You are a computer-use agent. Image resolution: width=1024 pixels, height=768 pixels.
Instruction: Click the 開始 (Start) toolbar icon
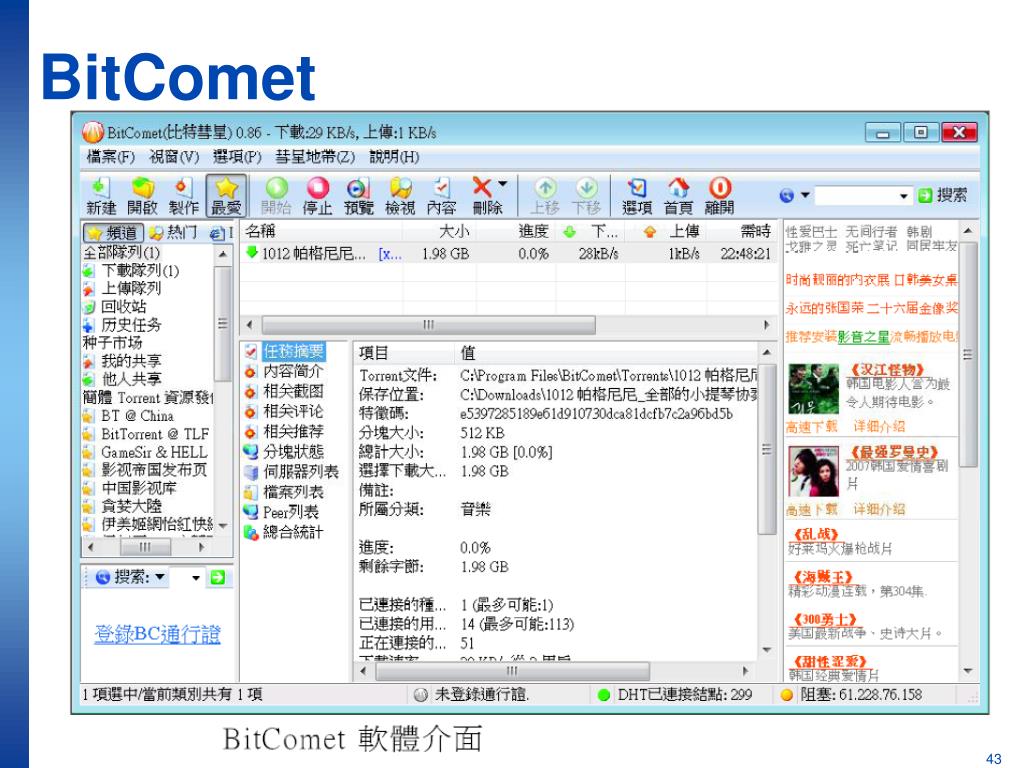tap(276, 196)
